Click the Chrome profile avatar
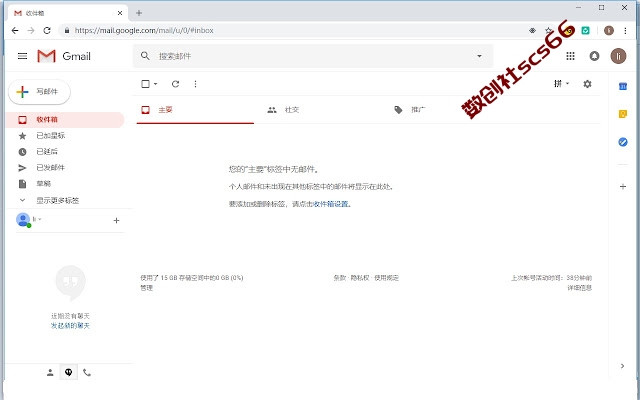Screen dimensions: 640x400 click(609, 30)
